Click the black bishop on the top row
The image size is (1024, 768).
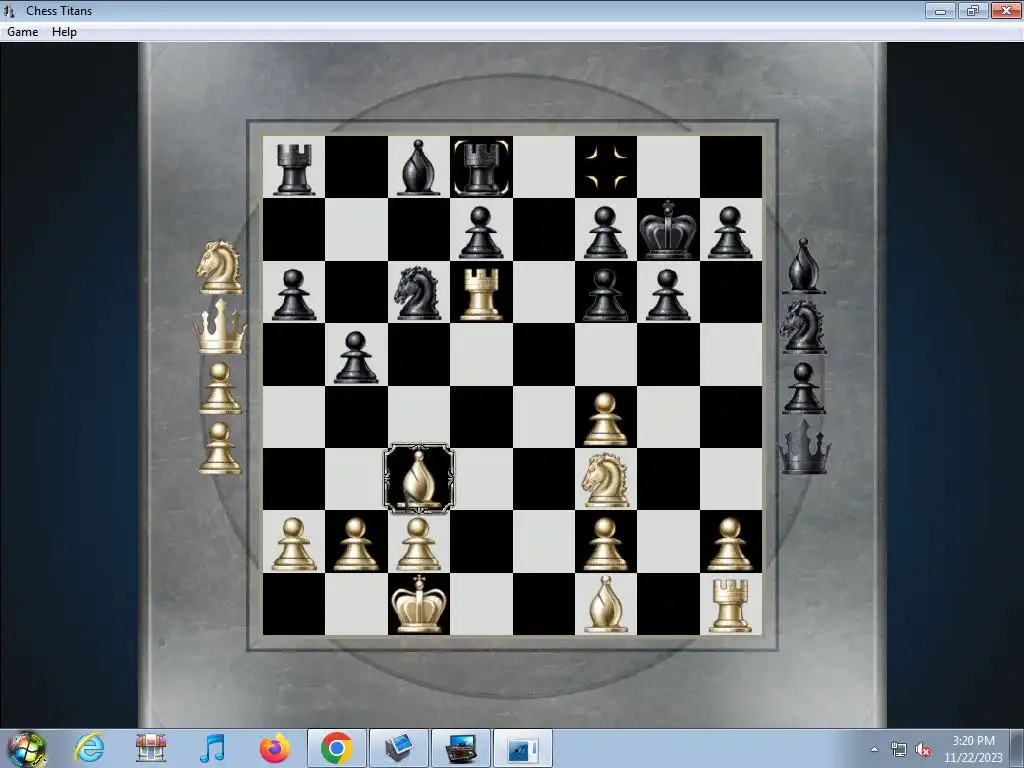(419, 168)
